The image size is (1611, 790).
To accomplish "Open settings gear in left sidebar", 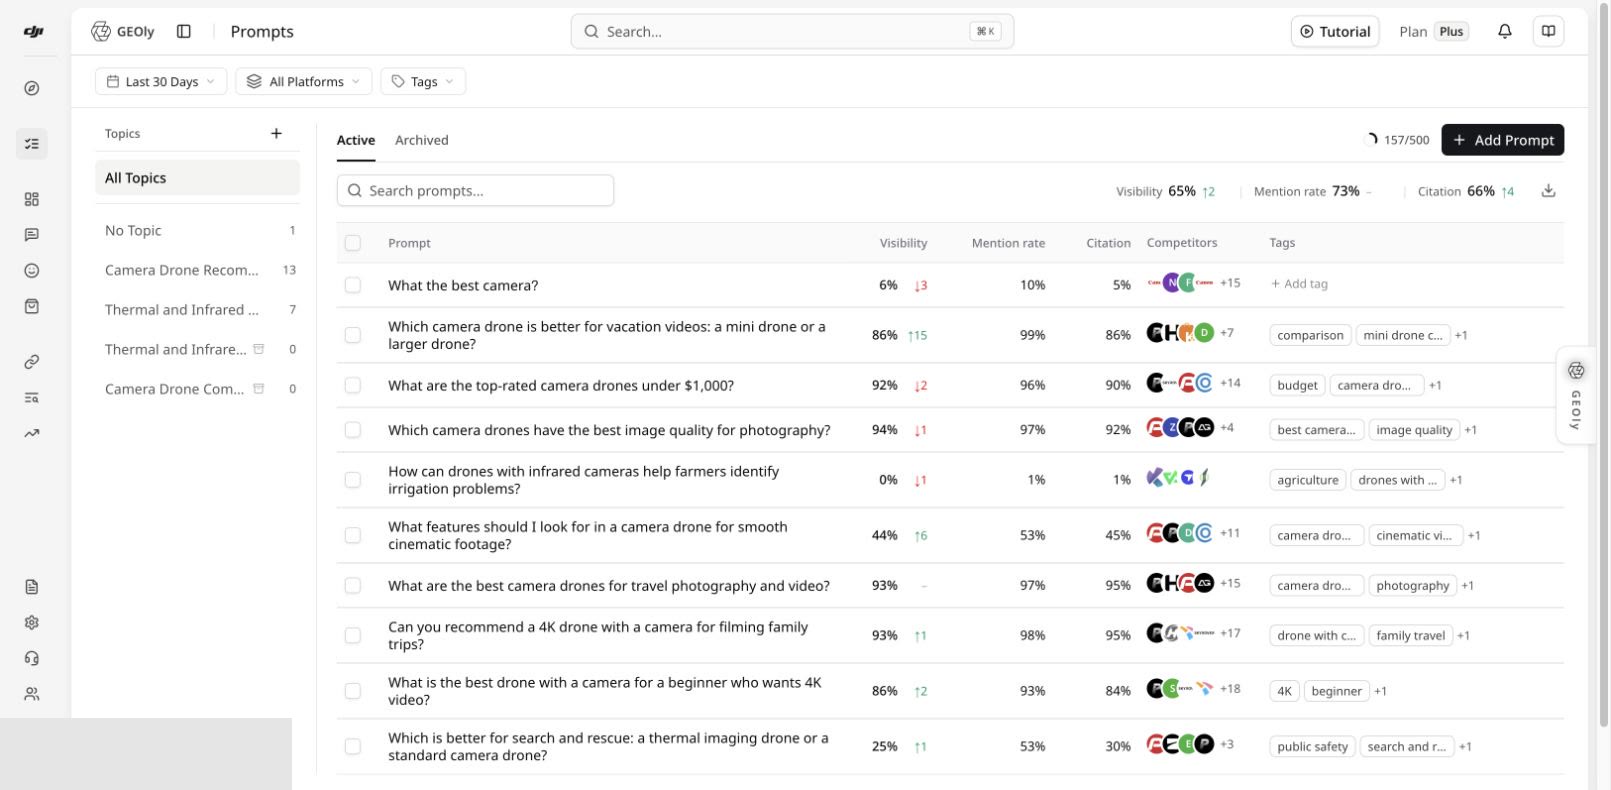I will (x=32, y=622).
